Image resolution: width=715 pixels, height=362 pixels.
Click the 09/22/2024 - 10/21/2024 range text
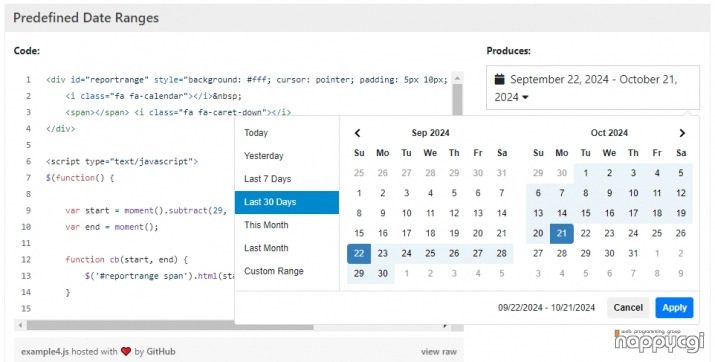[546, 308]
